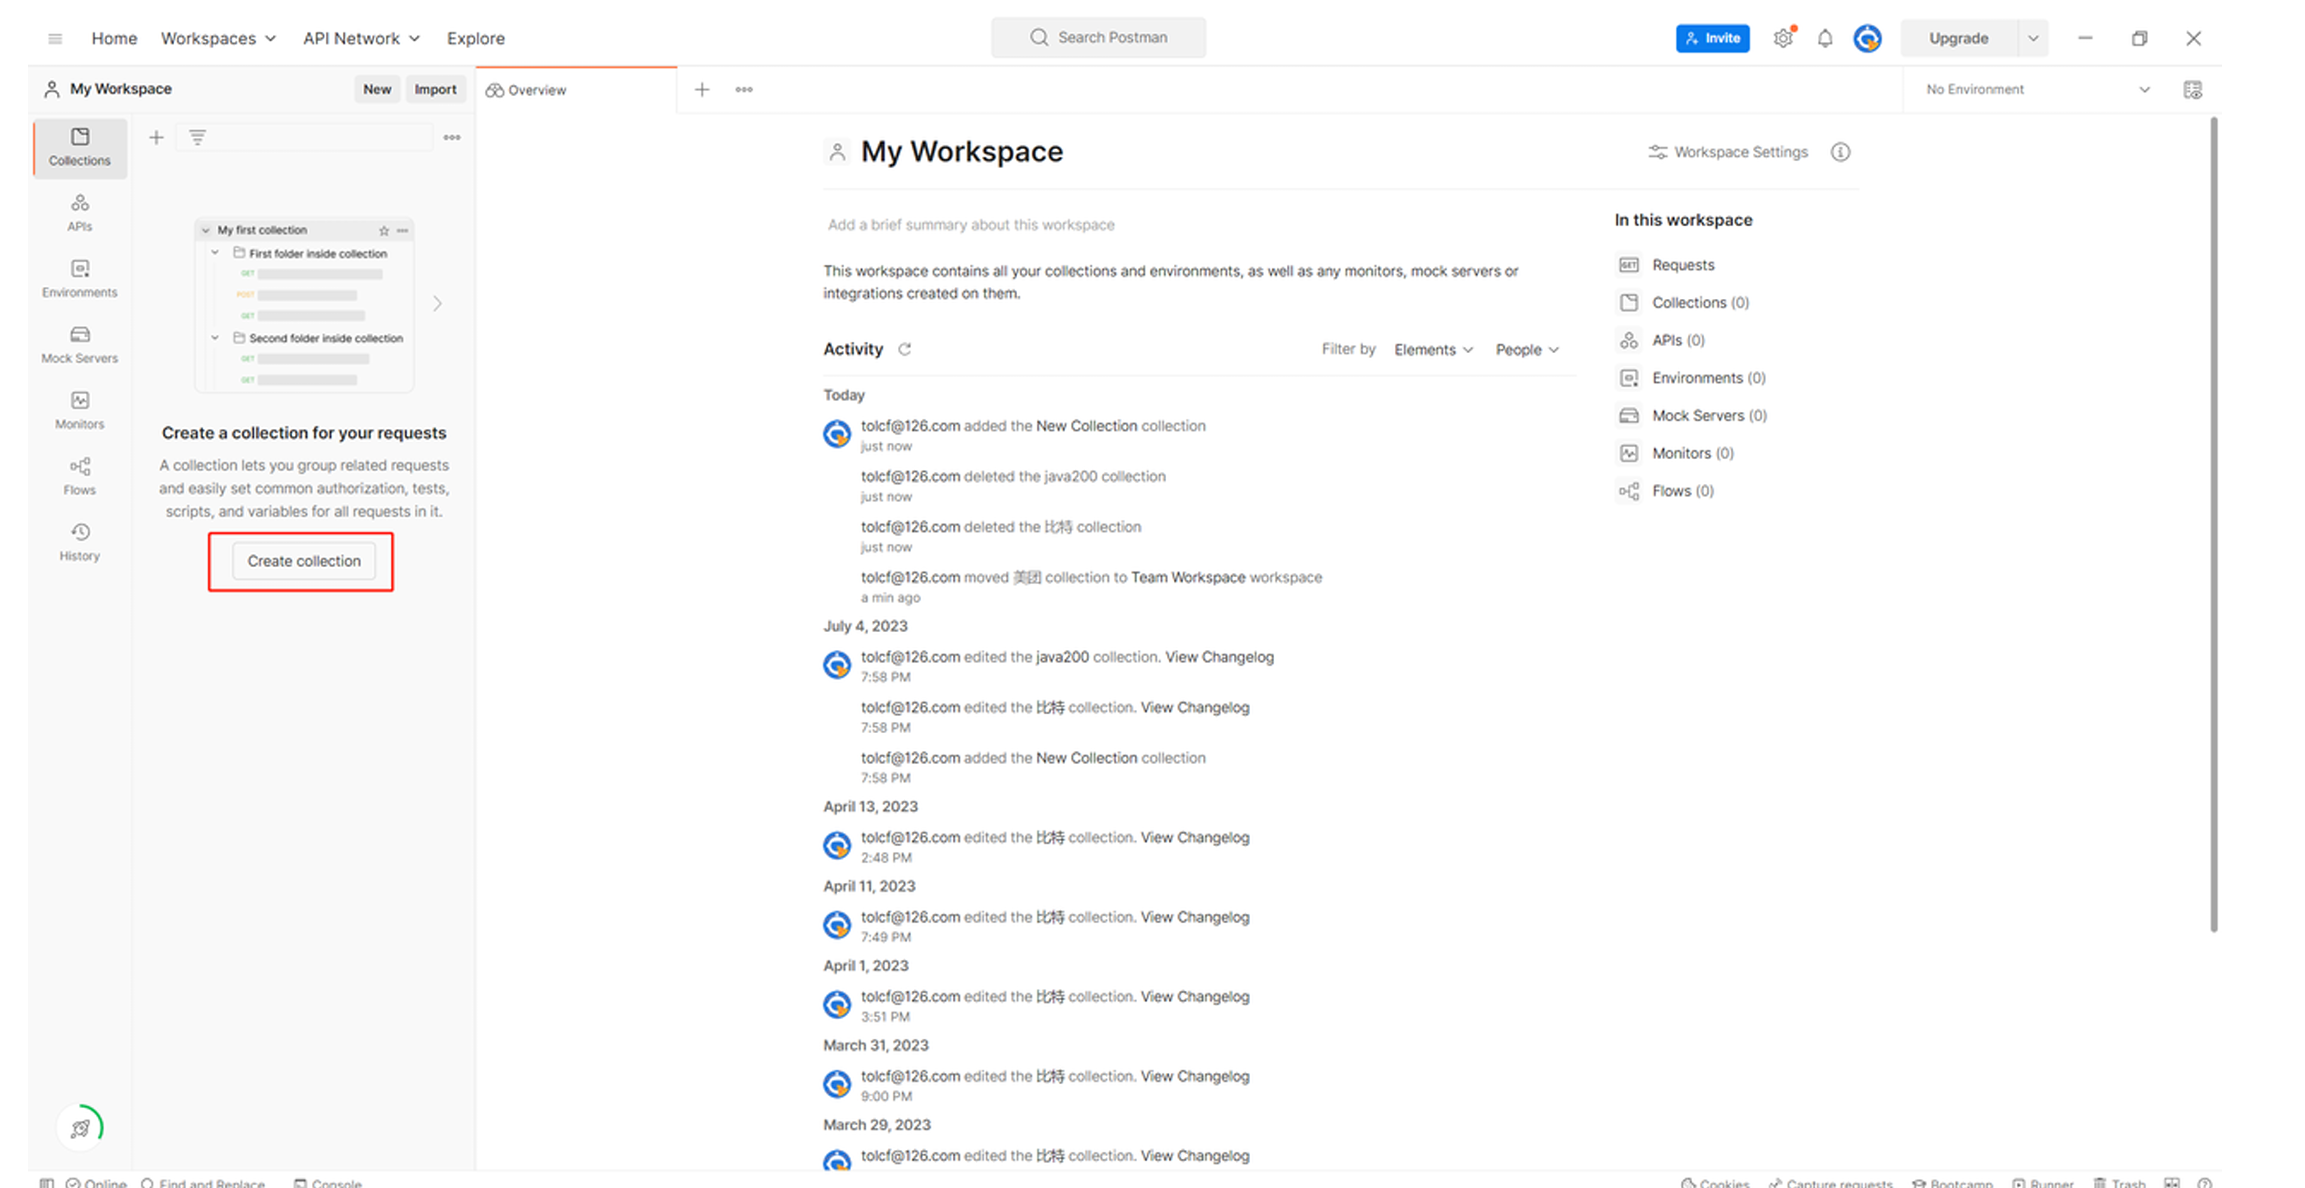Open Collections (0) in the workspace list
This screenshot has height=1188, width=2305.
click(x=1700, y=302)
